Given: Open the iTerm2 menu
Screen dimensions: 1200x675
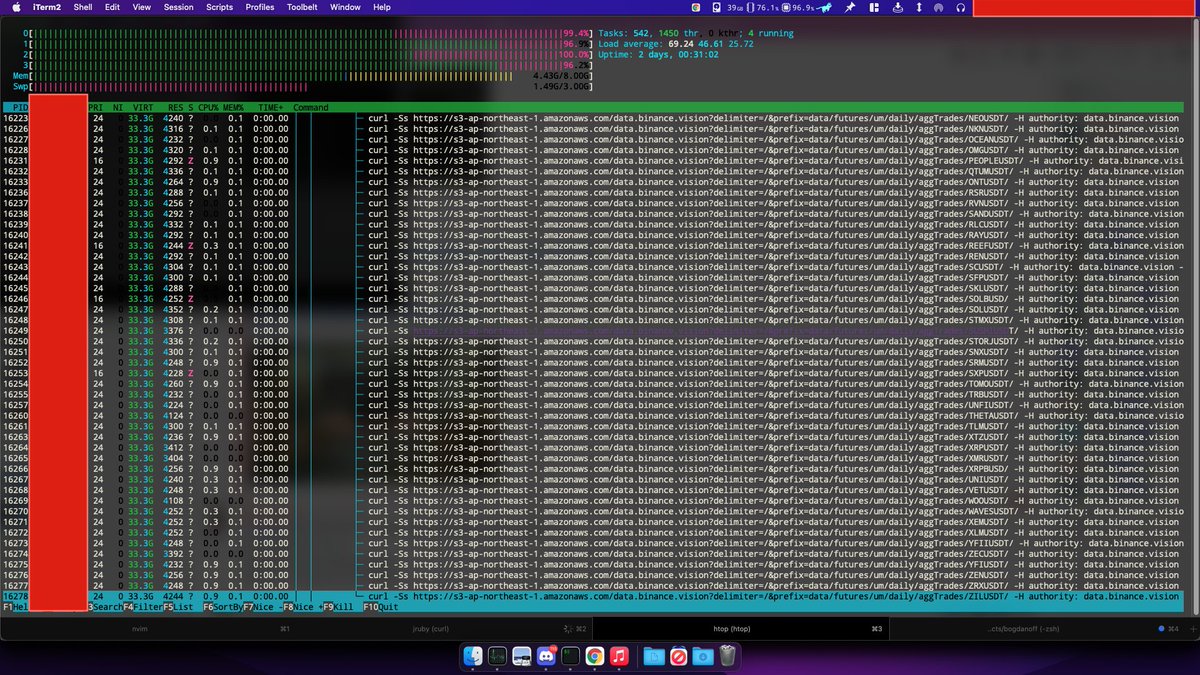Looking at the screenshot, I should coord(49,7).
